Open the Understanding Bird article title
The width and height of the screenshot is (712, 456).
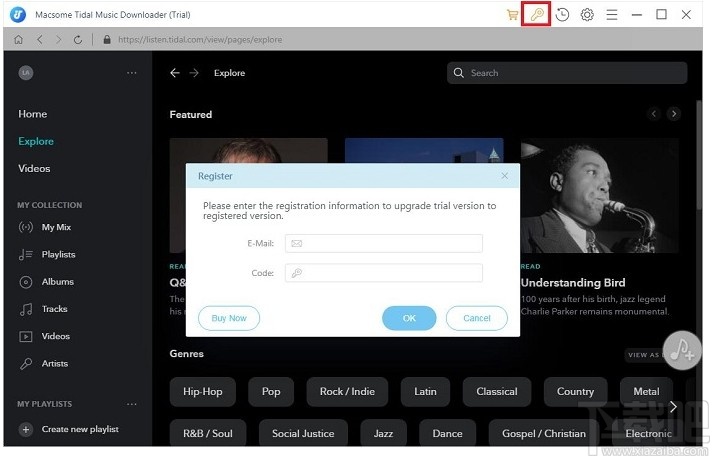click(573, 283)
